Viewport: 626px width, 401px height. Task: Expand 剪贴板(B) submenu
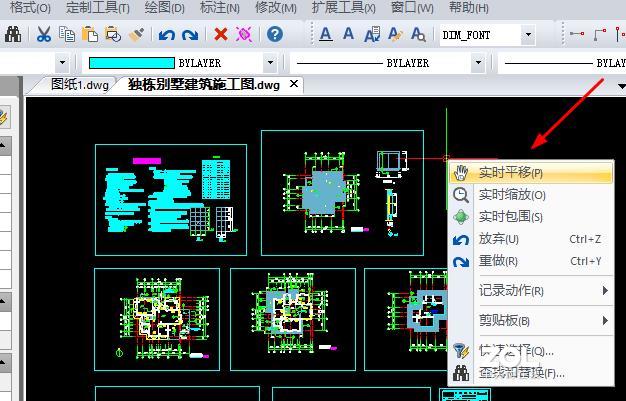[531, 320]
